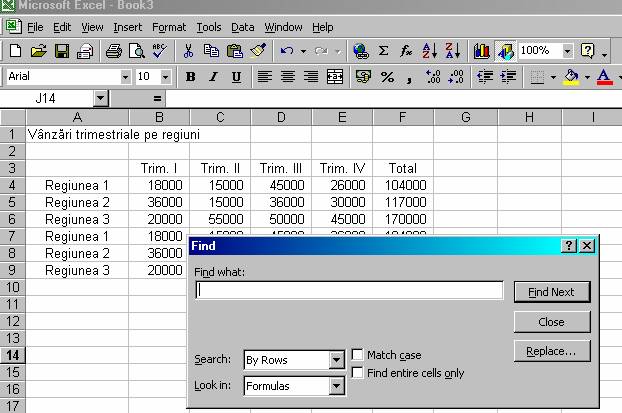Open the Format menu

(169, 27)
